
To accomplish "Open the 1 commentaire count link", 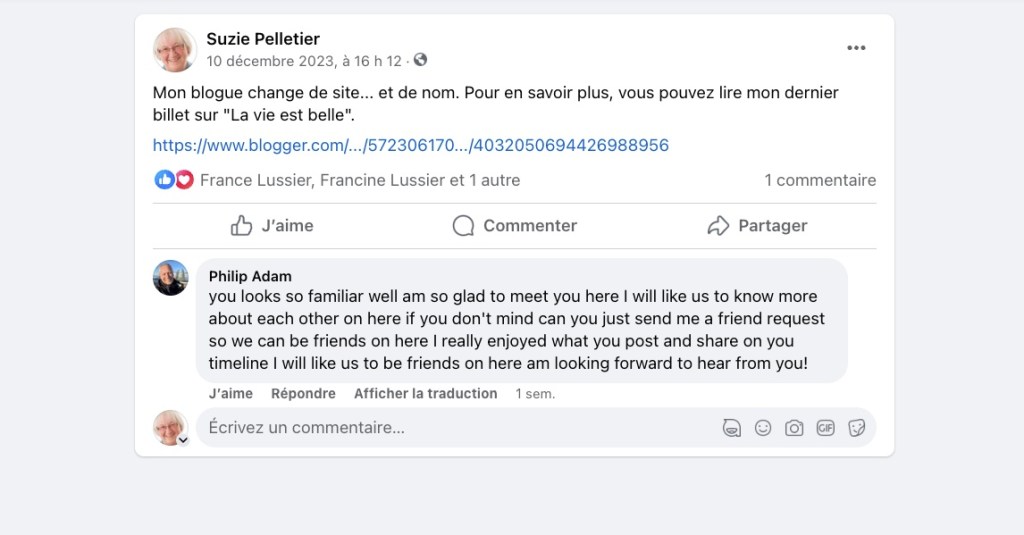I will tap(820, 180).
